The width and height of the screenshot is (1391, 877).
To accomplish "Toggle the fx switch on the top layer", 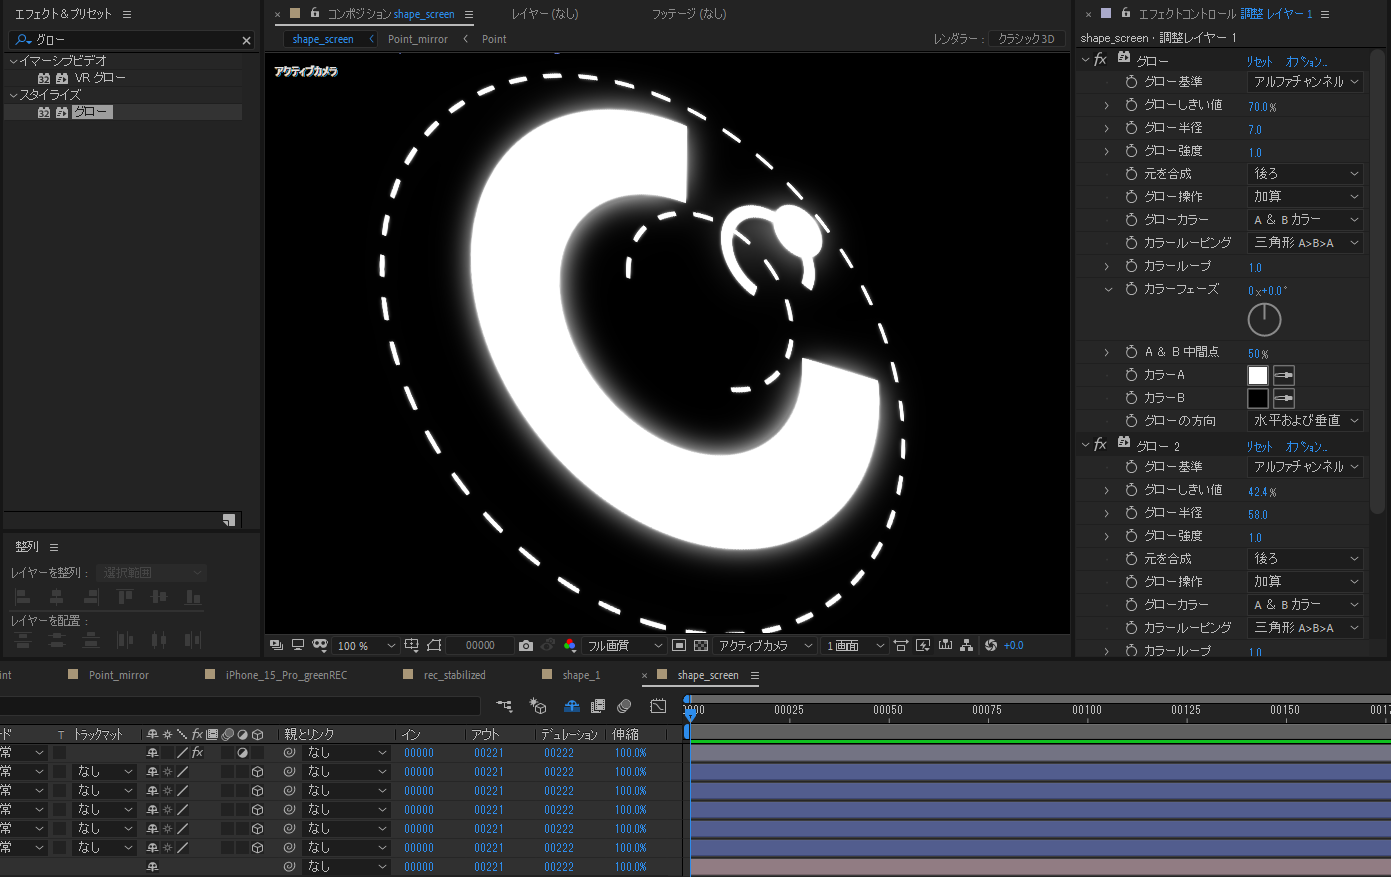I will [197, 753].
